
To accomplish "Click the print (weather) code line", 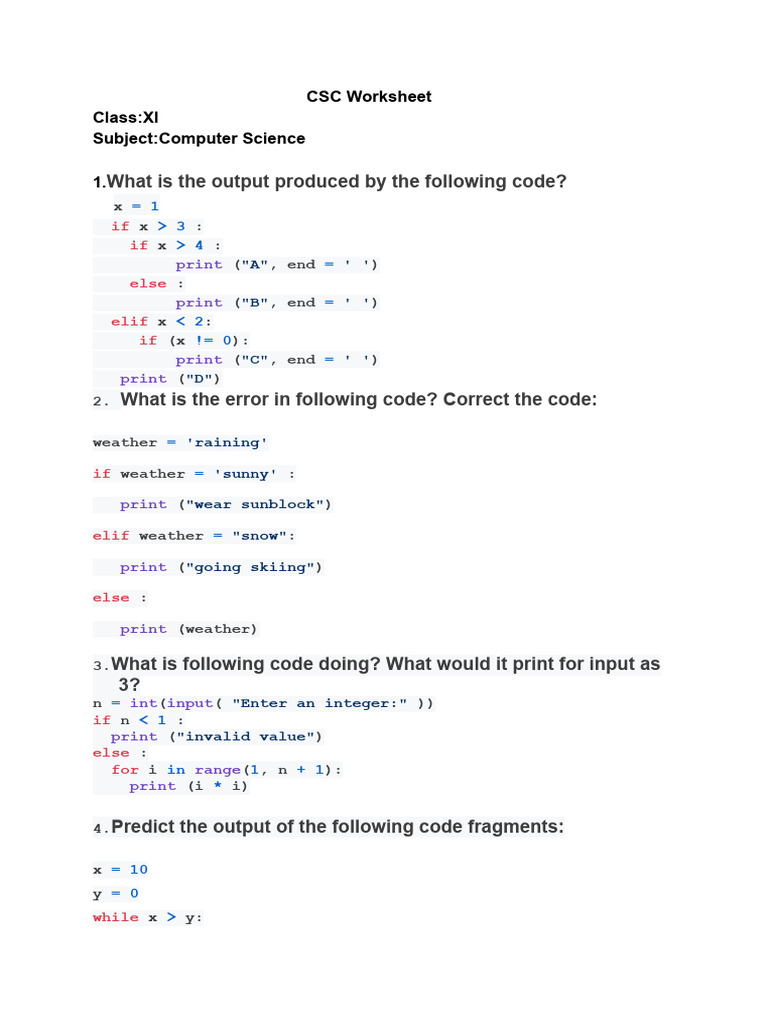I will 188,629.
